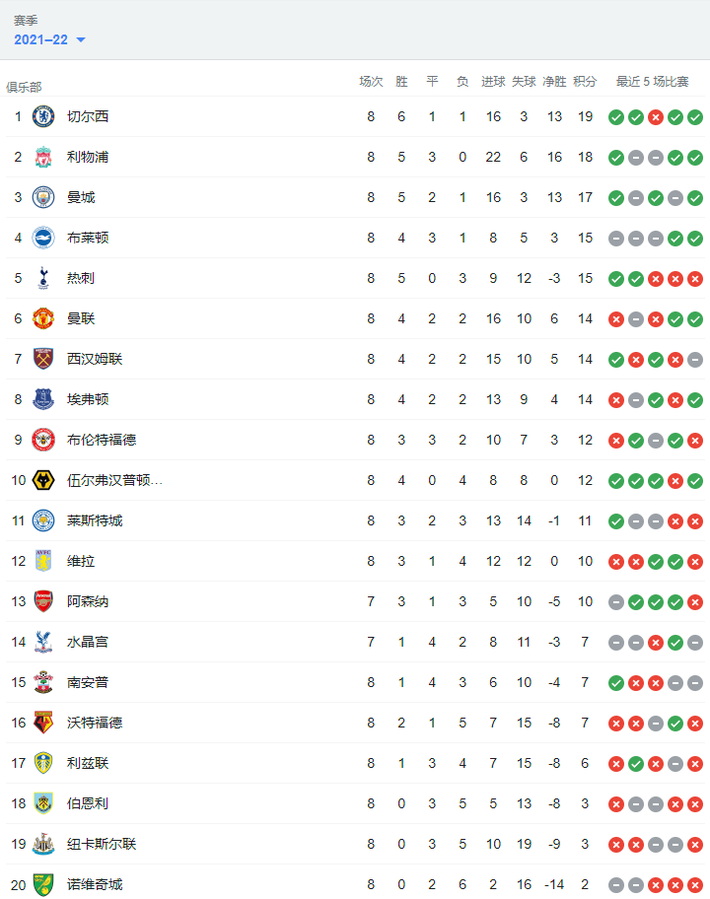This screenshot has width=710, height=899.
Task: Click the Liverpool club crest icon
Action: 43,157
